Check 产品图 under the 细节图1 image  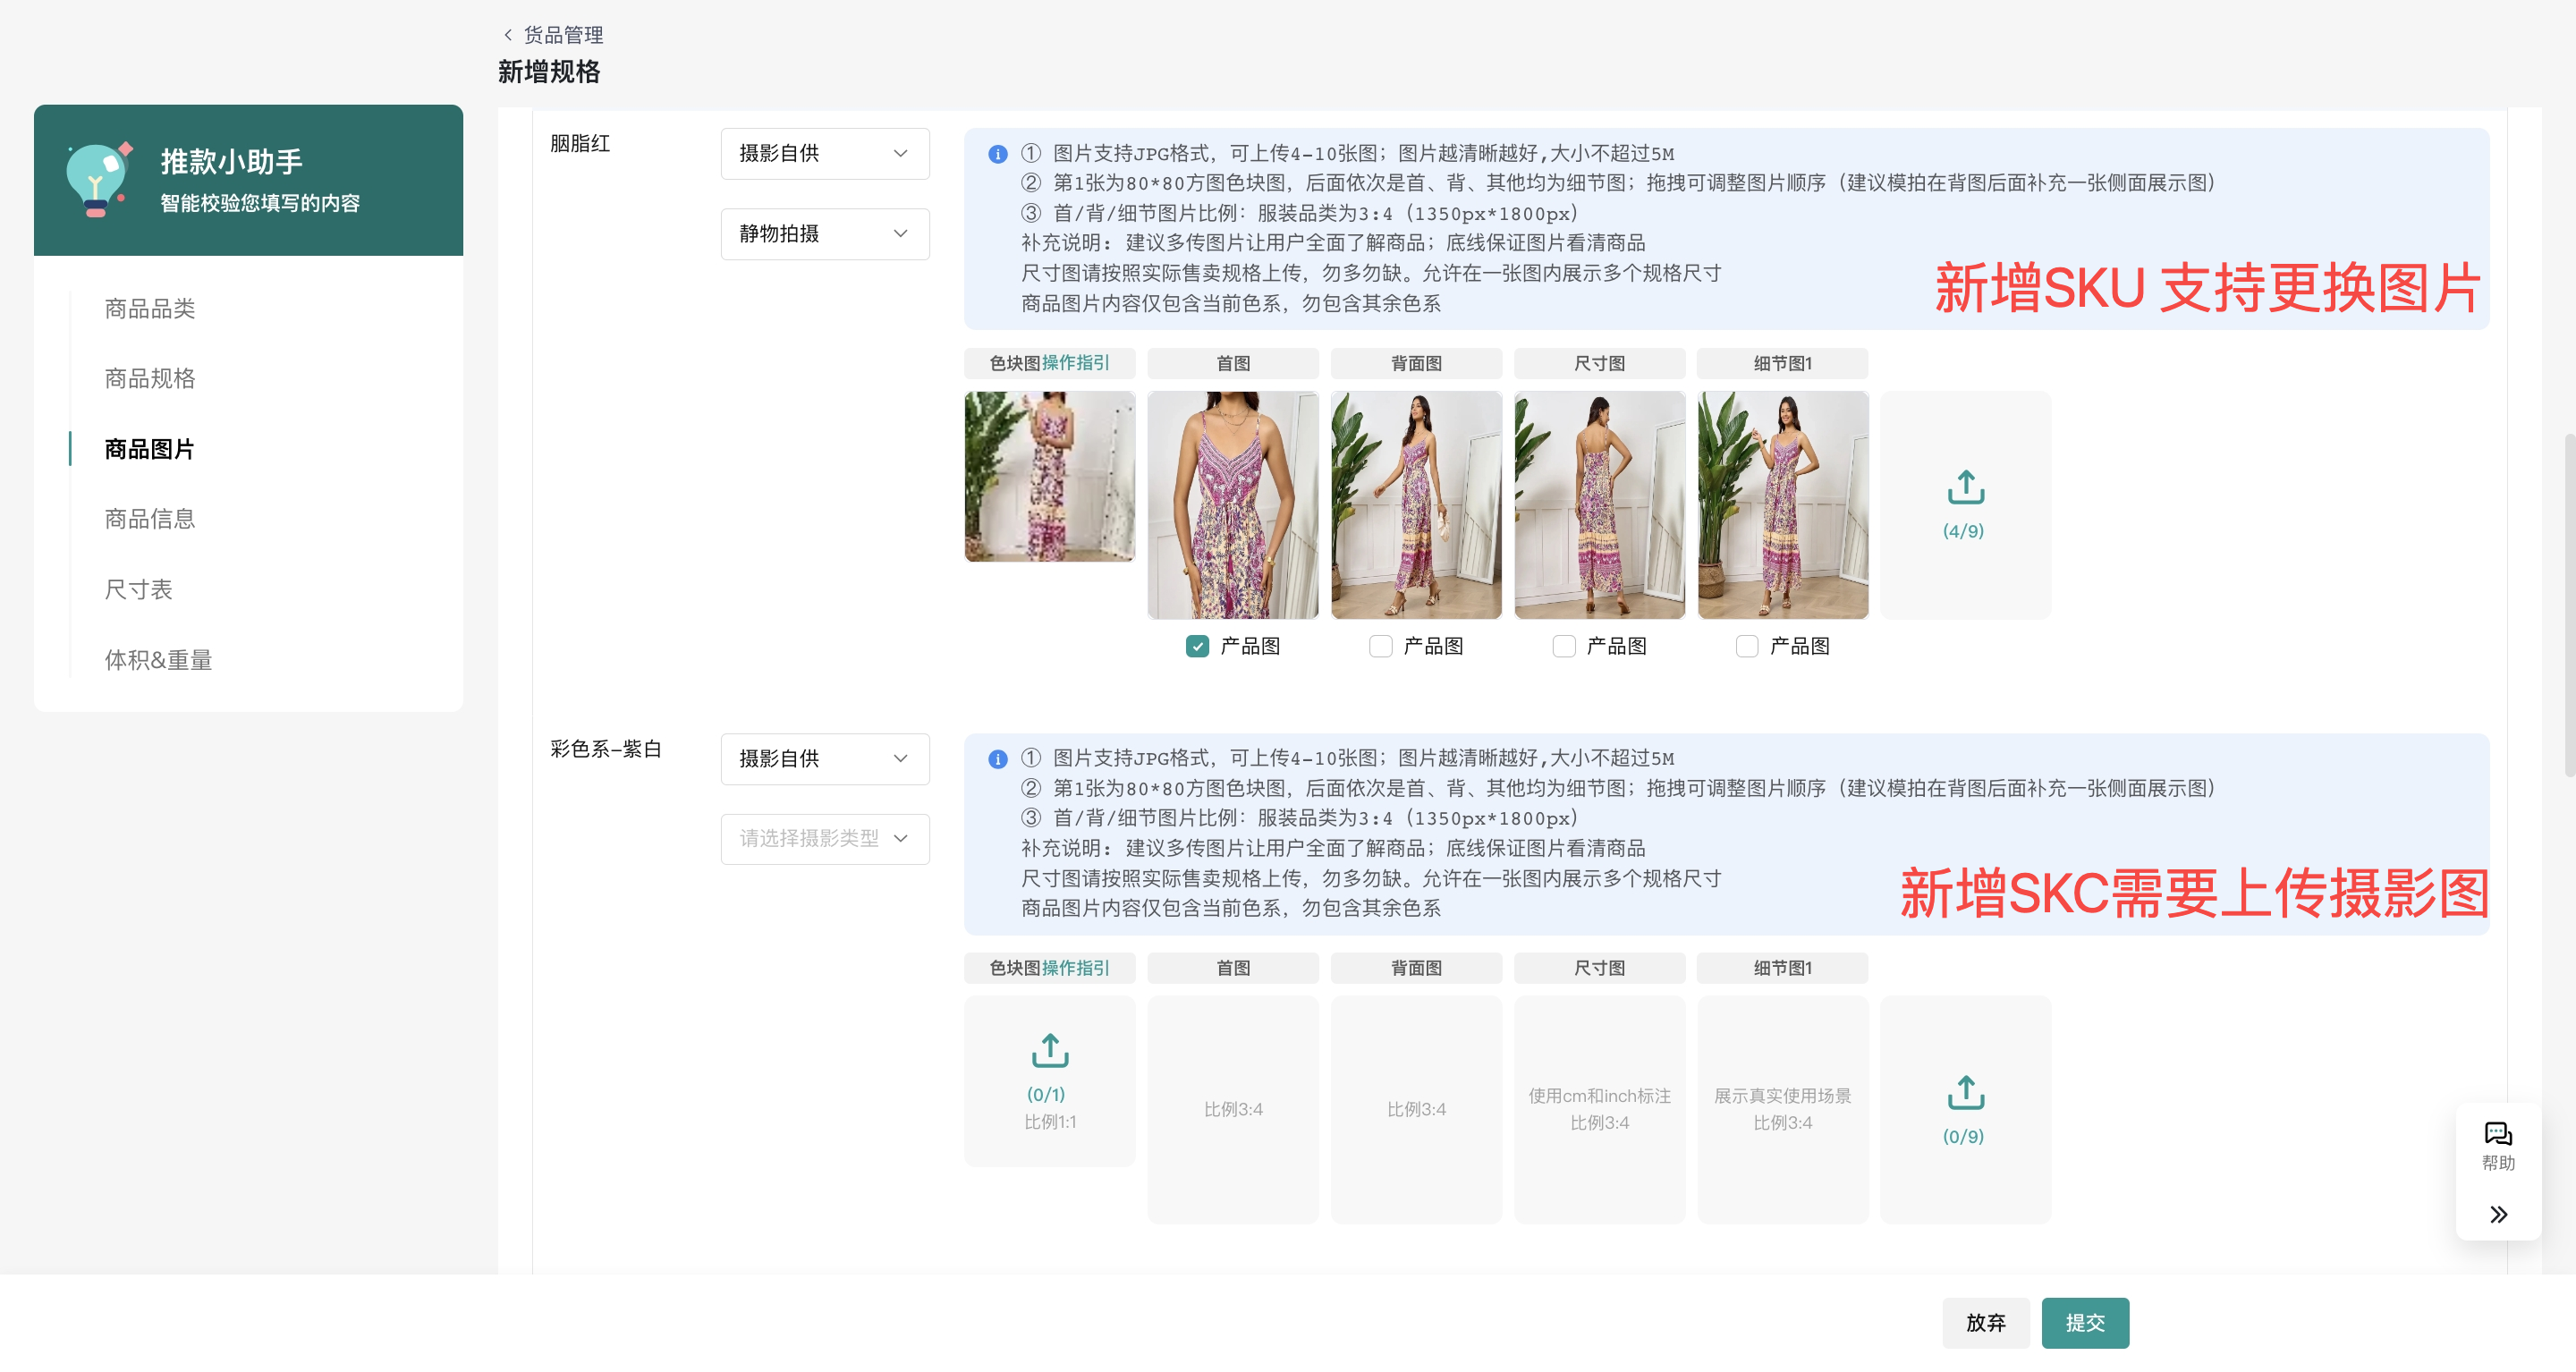tap(1746, 646)
